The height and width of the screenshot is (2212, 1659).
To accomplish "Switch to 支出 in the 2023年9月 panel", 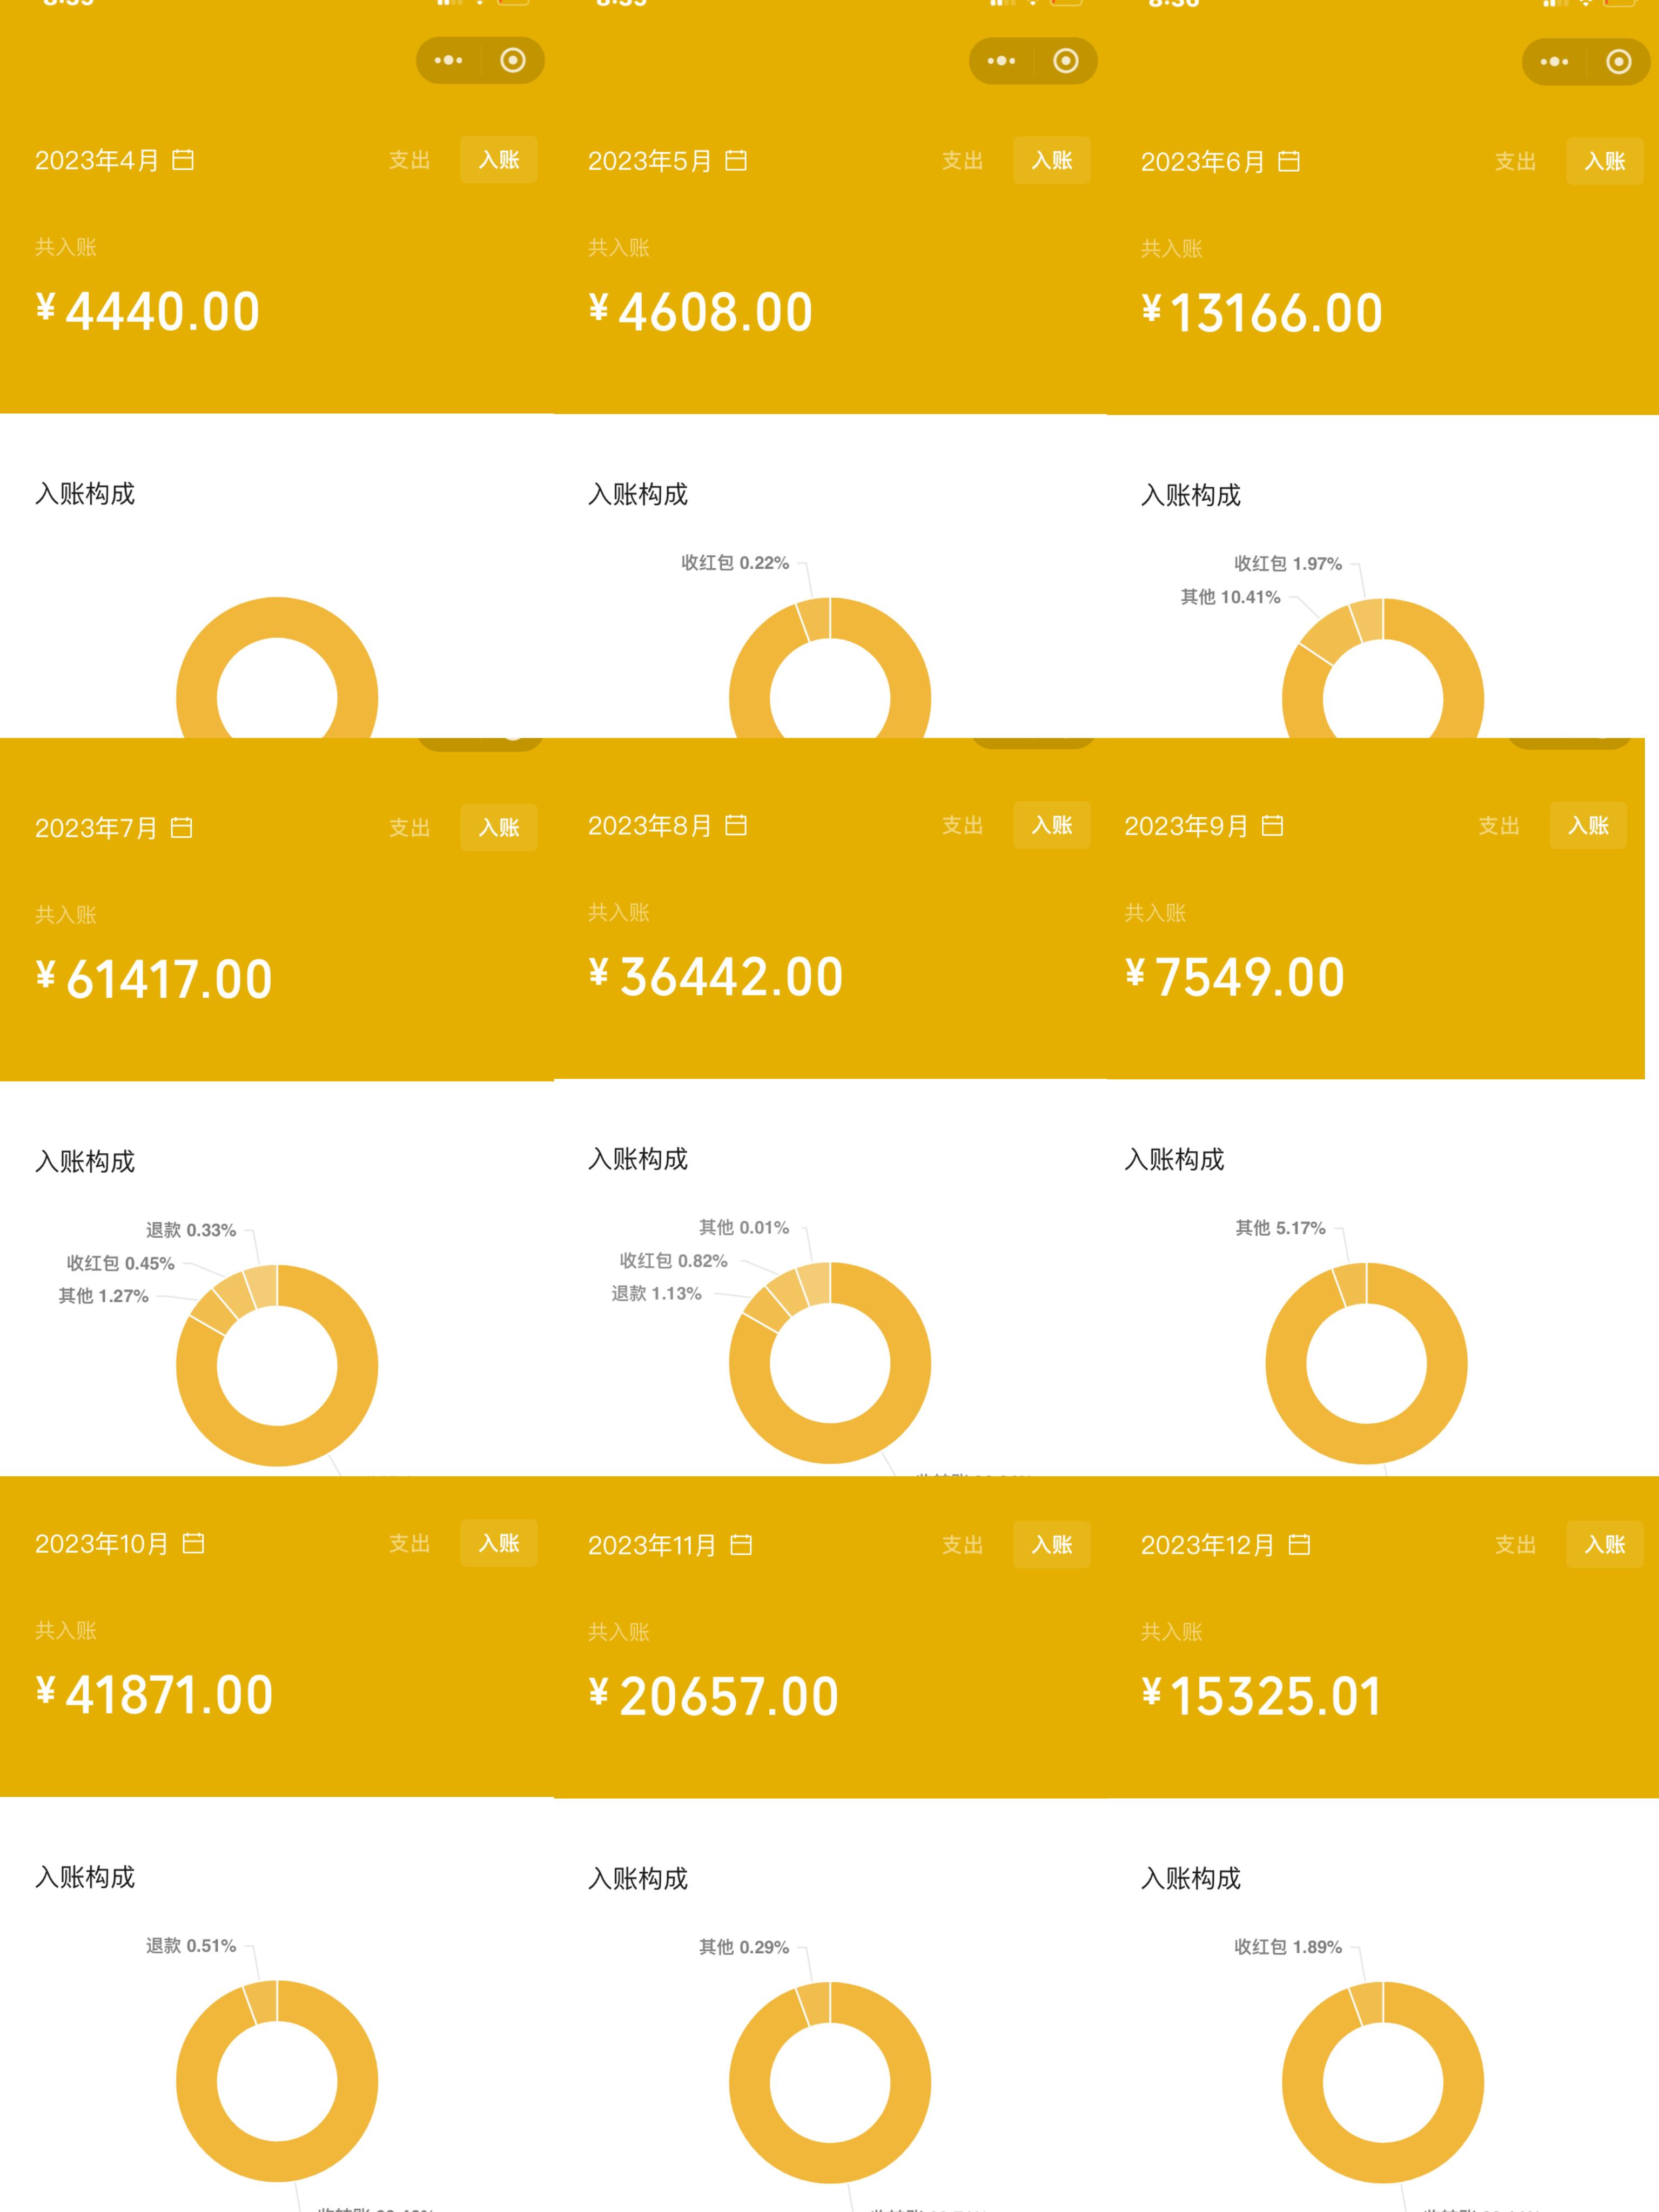I will click(x=1499, y=826).
